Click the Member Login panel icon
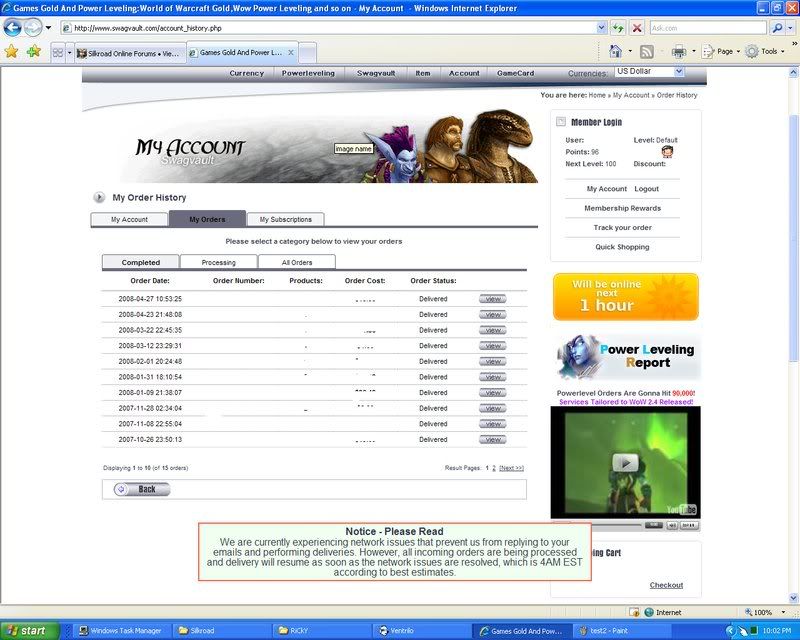This screenshot has height=640, width=800. click(x=561, y=121)
